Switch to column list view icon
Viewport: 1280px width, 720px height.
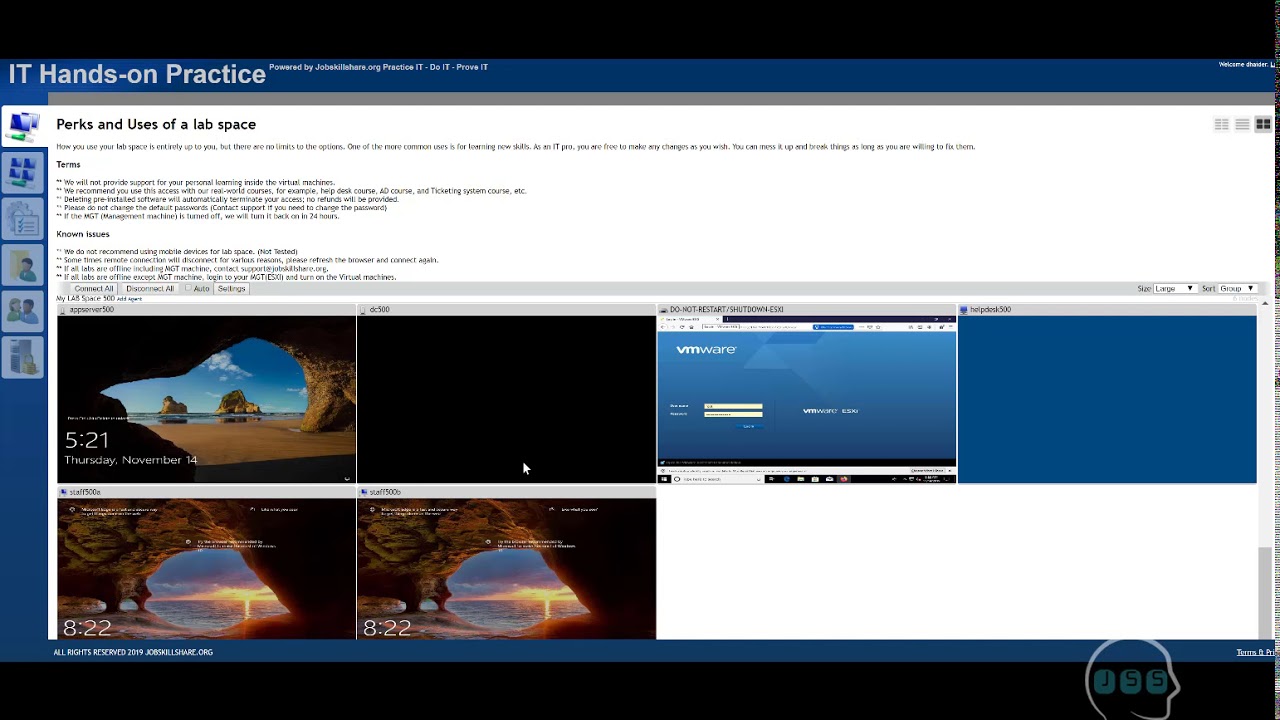click(1221, 124)
